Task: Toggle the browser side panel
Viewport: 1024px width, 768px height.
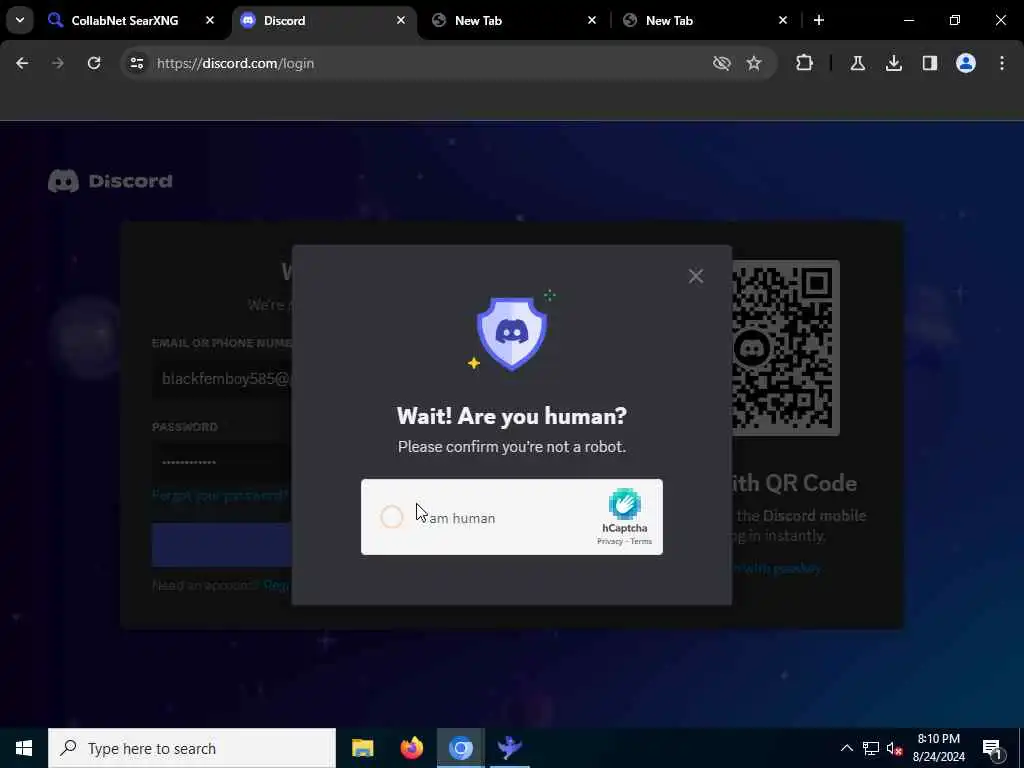Action: (x=929, y=63)
